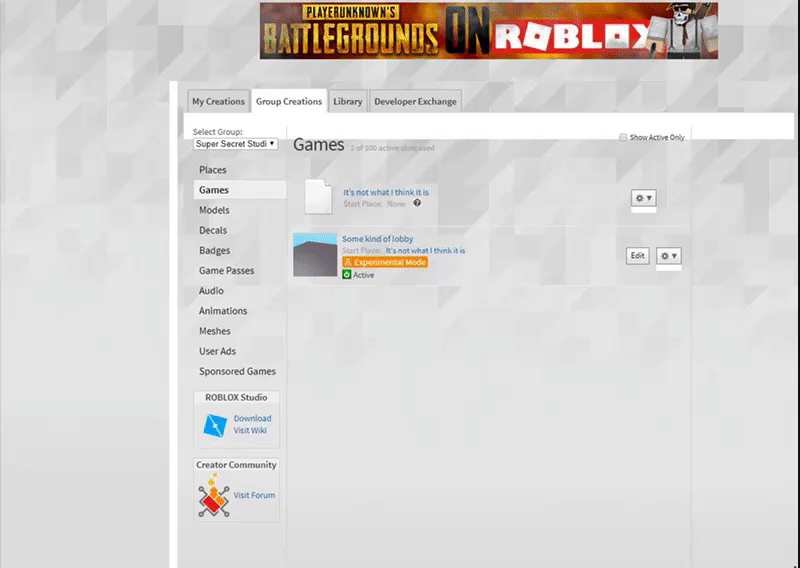800x568 pixels.
Task: Open the lobby's Start Place link
Action: [x=425, y=251]
